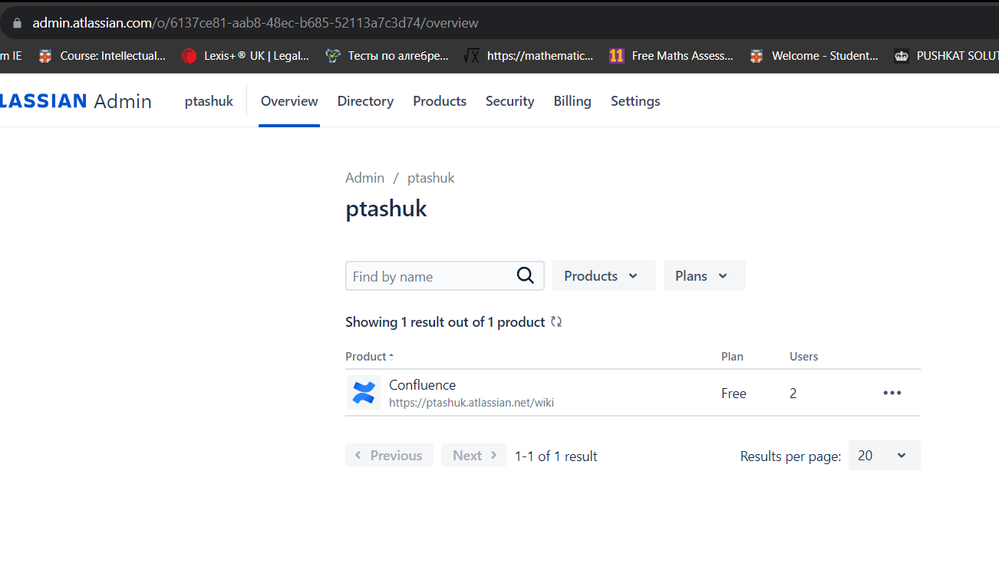Click the Users column header
The width and height of the screenshot is (999, 573).
point(803,356)
